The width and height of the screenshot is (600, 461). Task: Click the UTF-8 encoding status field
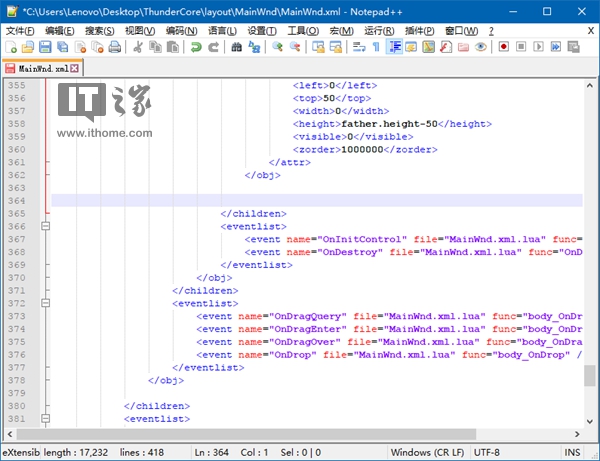(x=486, y=453)
